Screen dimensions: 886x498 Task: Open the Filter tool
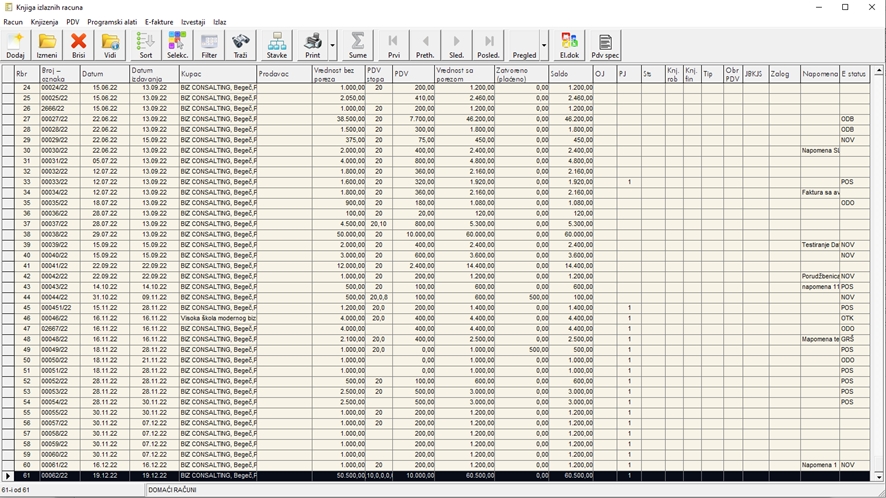click(x=209, y=45)
